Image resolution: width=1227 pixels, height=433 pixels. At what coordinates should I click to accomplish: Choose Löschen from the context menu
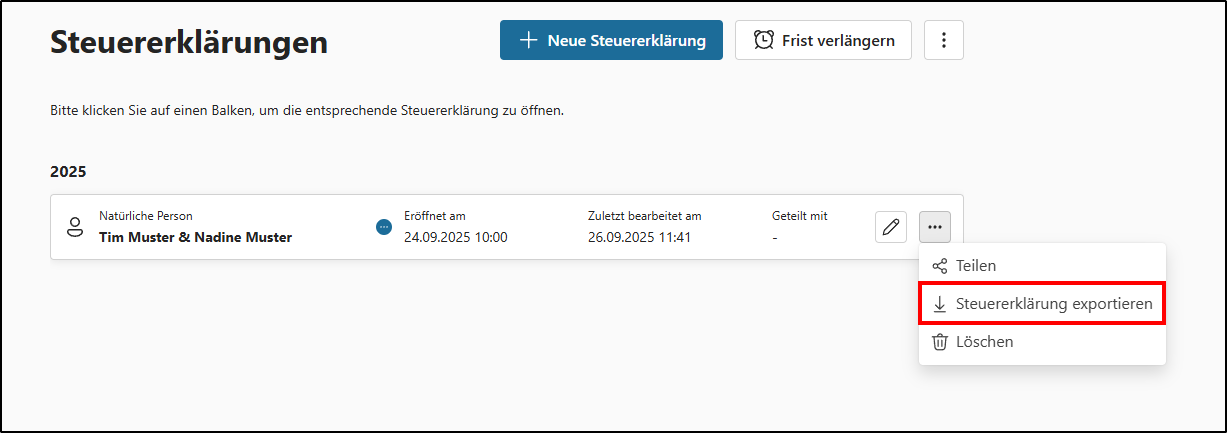(x=984, y=342)
